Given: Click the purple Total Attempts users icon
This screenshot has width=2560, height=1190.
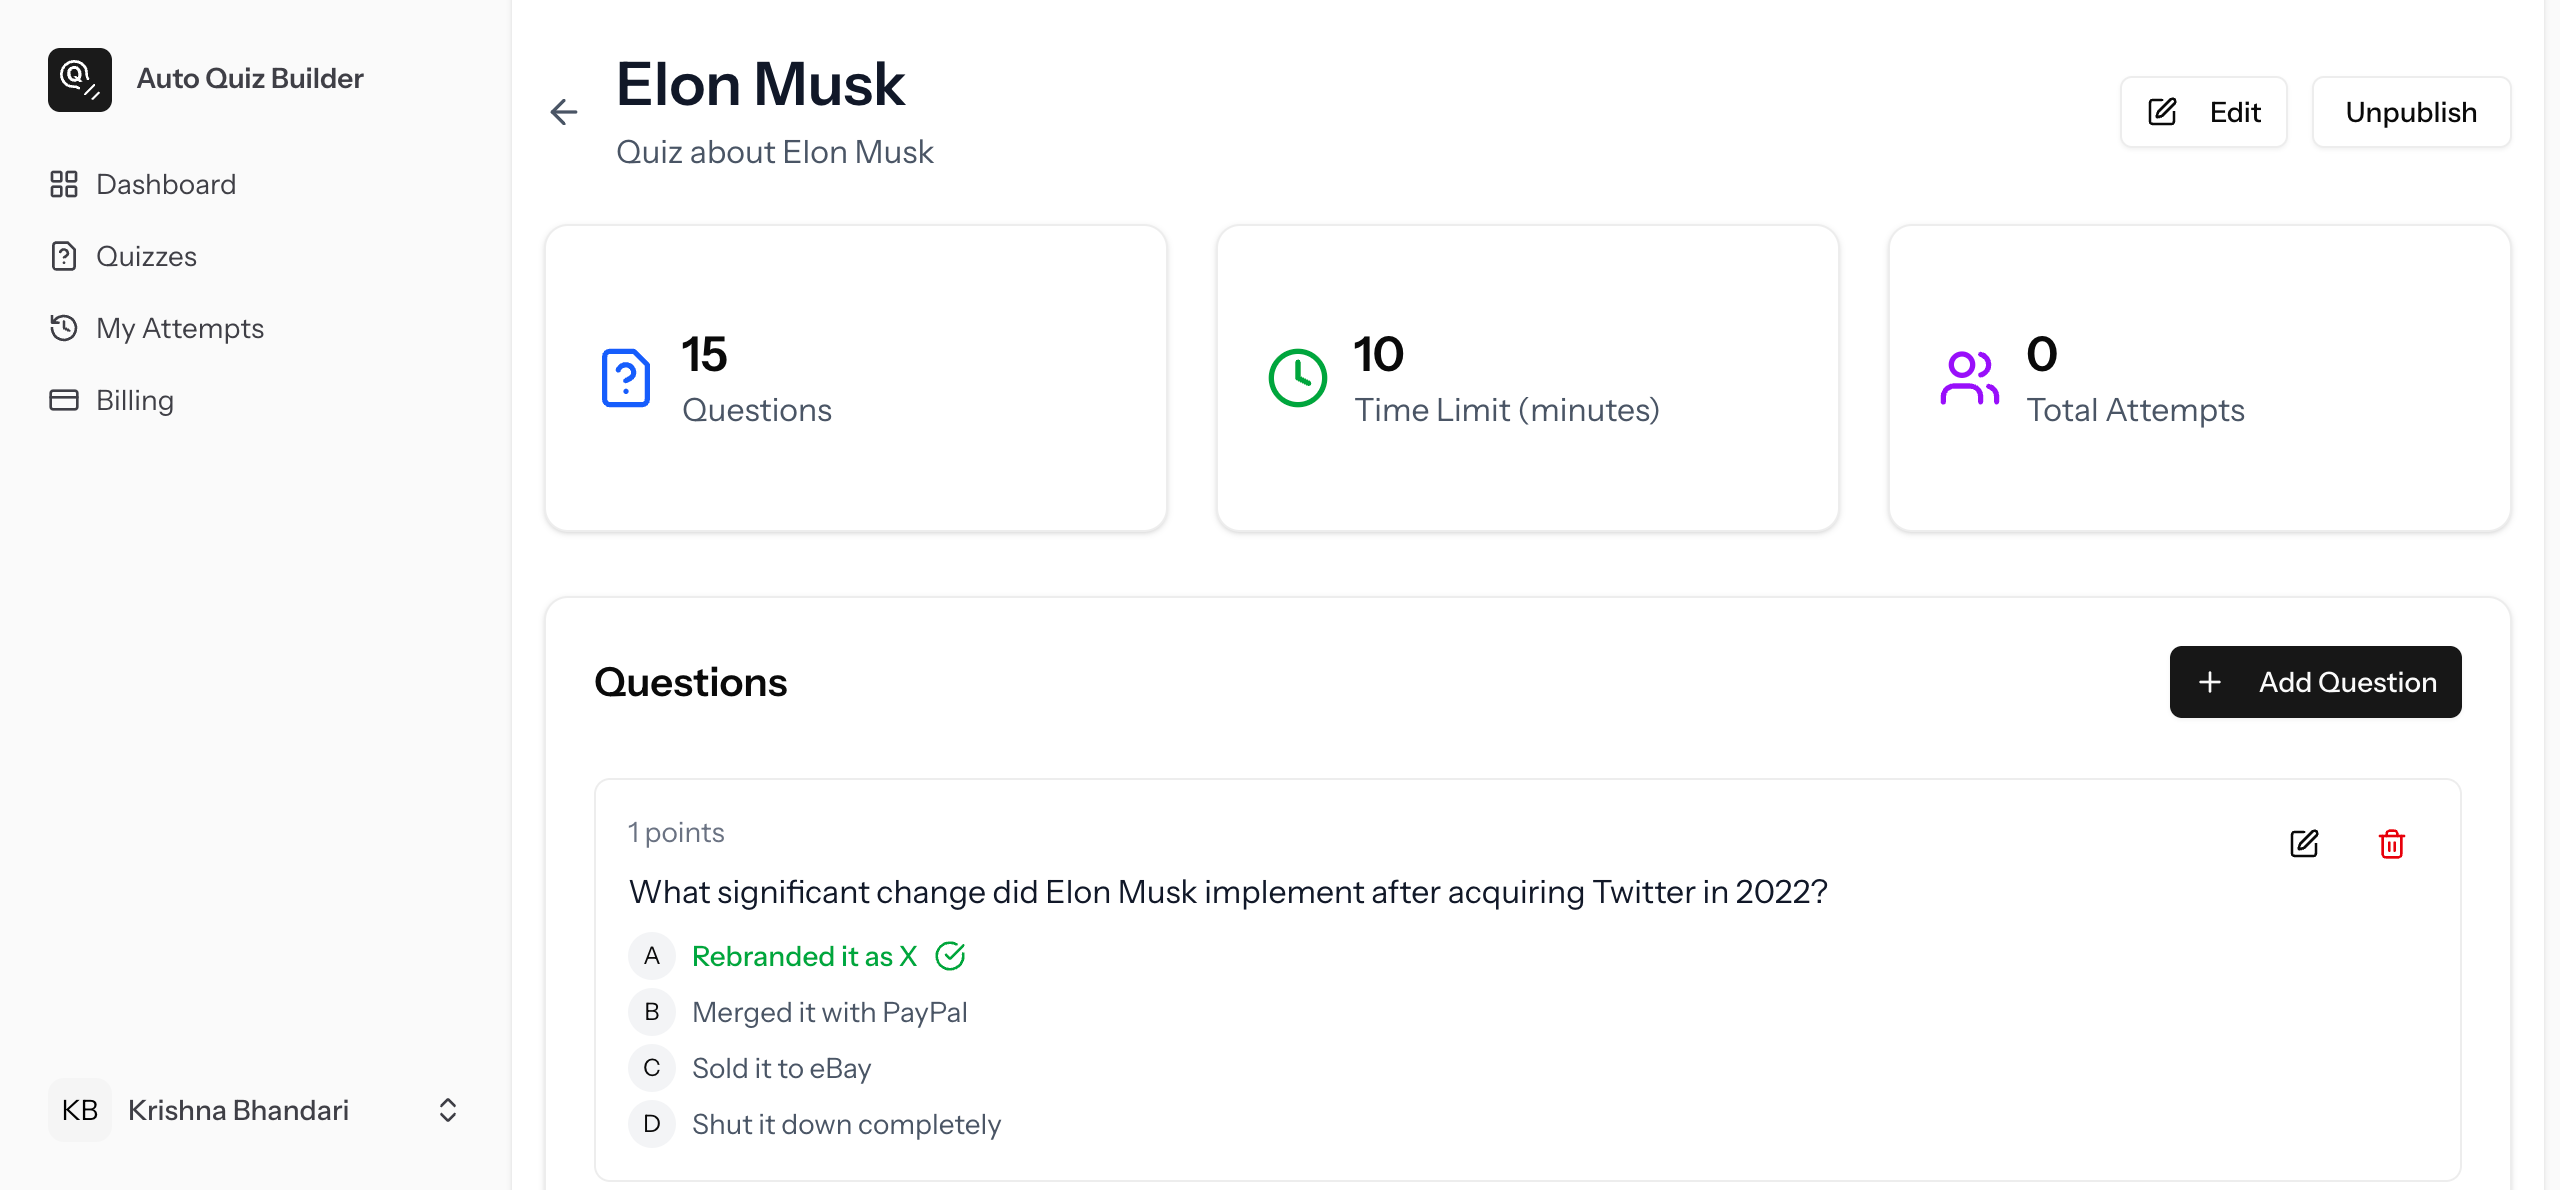Looking at the screenshot, I should coord(1969,378).
